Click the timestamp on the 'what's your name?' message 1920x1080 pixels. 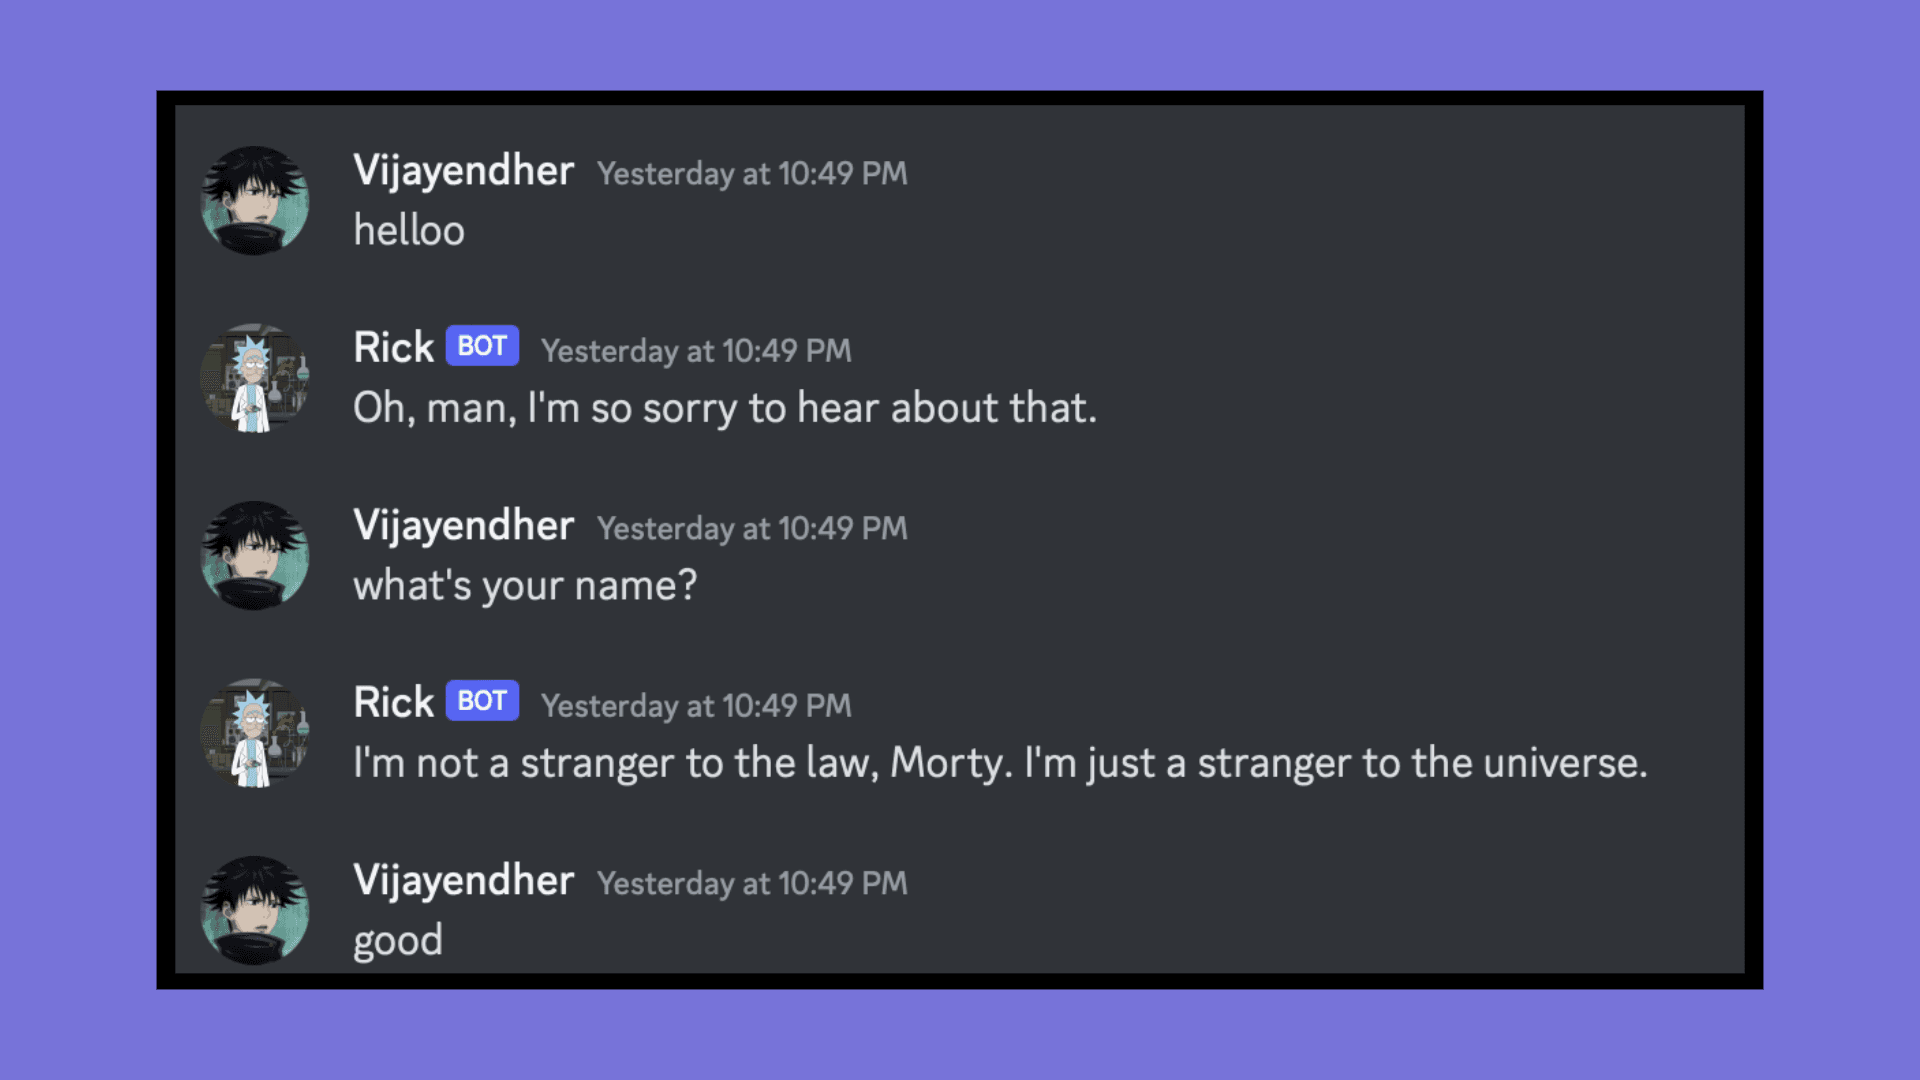[752, 529]
